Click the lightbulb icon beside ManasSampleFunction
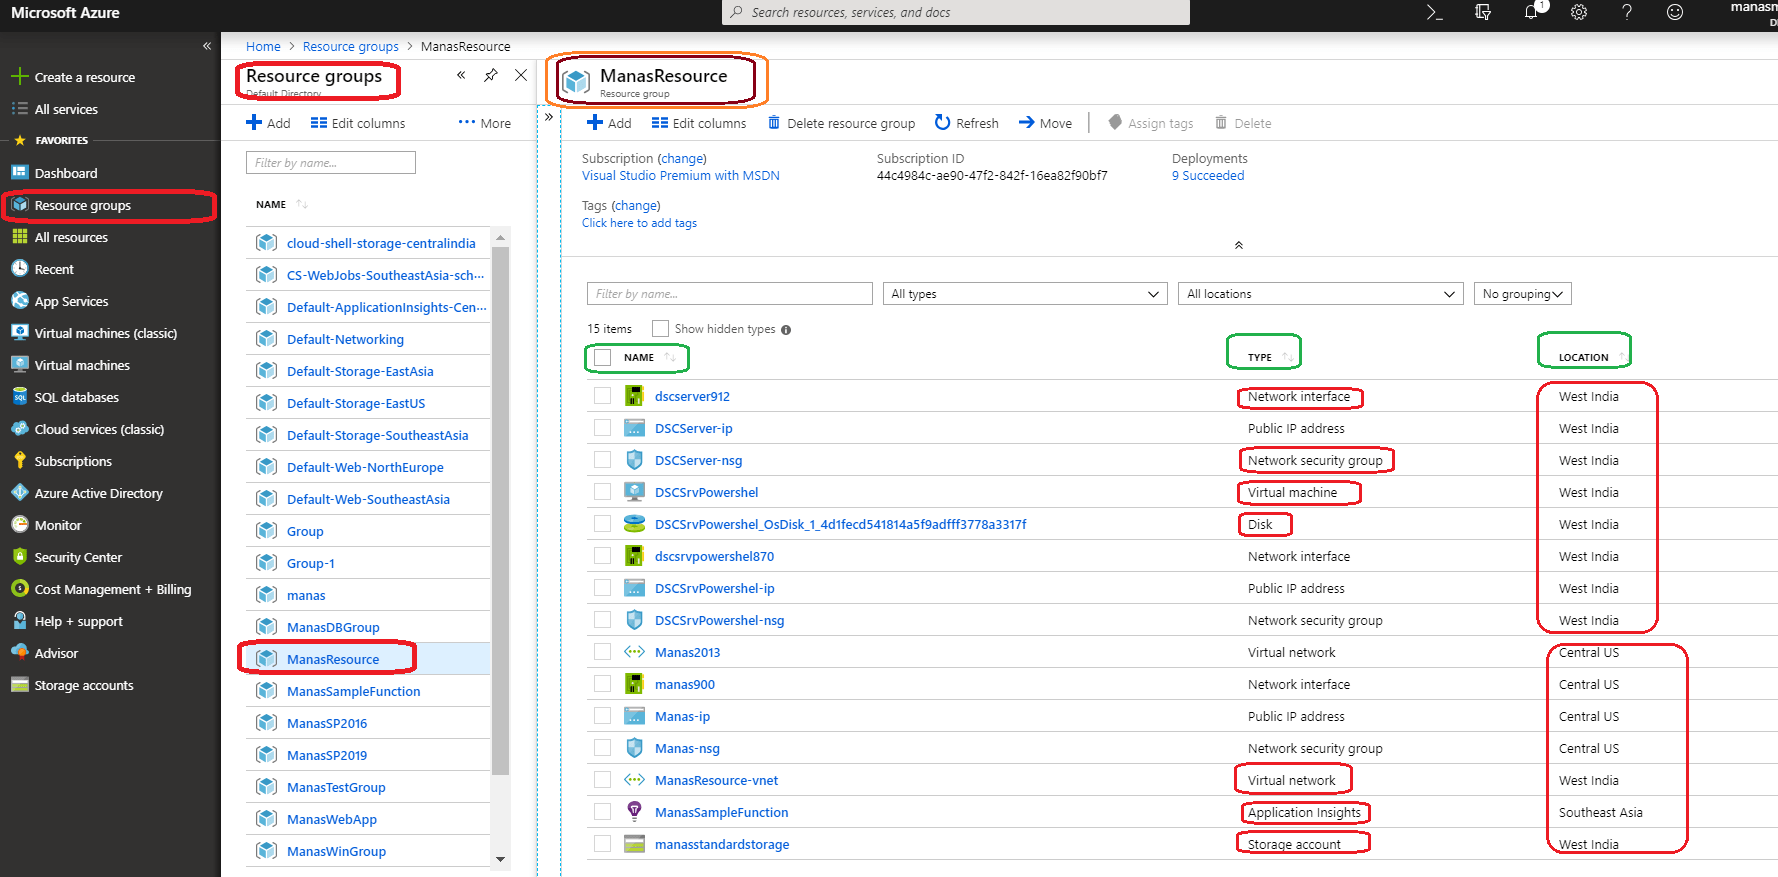Viewport: 1778px width, 877px height. pyautogui.click(x=634, y=811)
